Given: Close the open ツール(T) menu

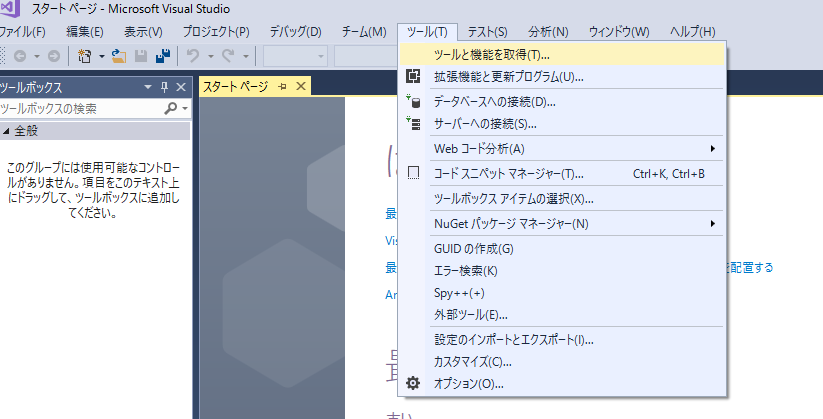Looking at the screenshot, I should [427, 32].
